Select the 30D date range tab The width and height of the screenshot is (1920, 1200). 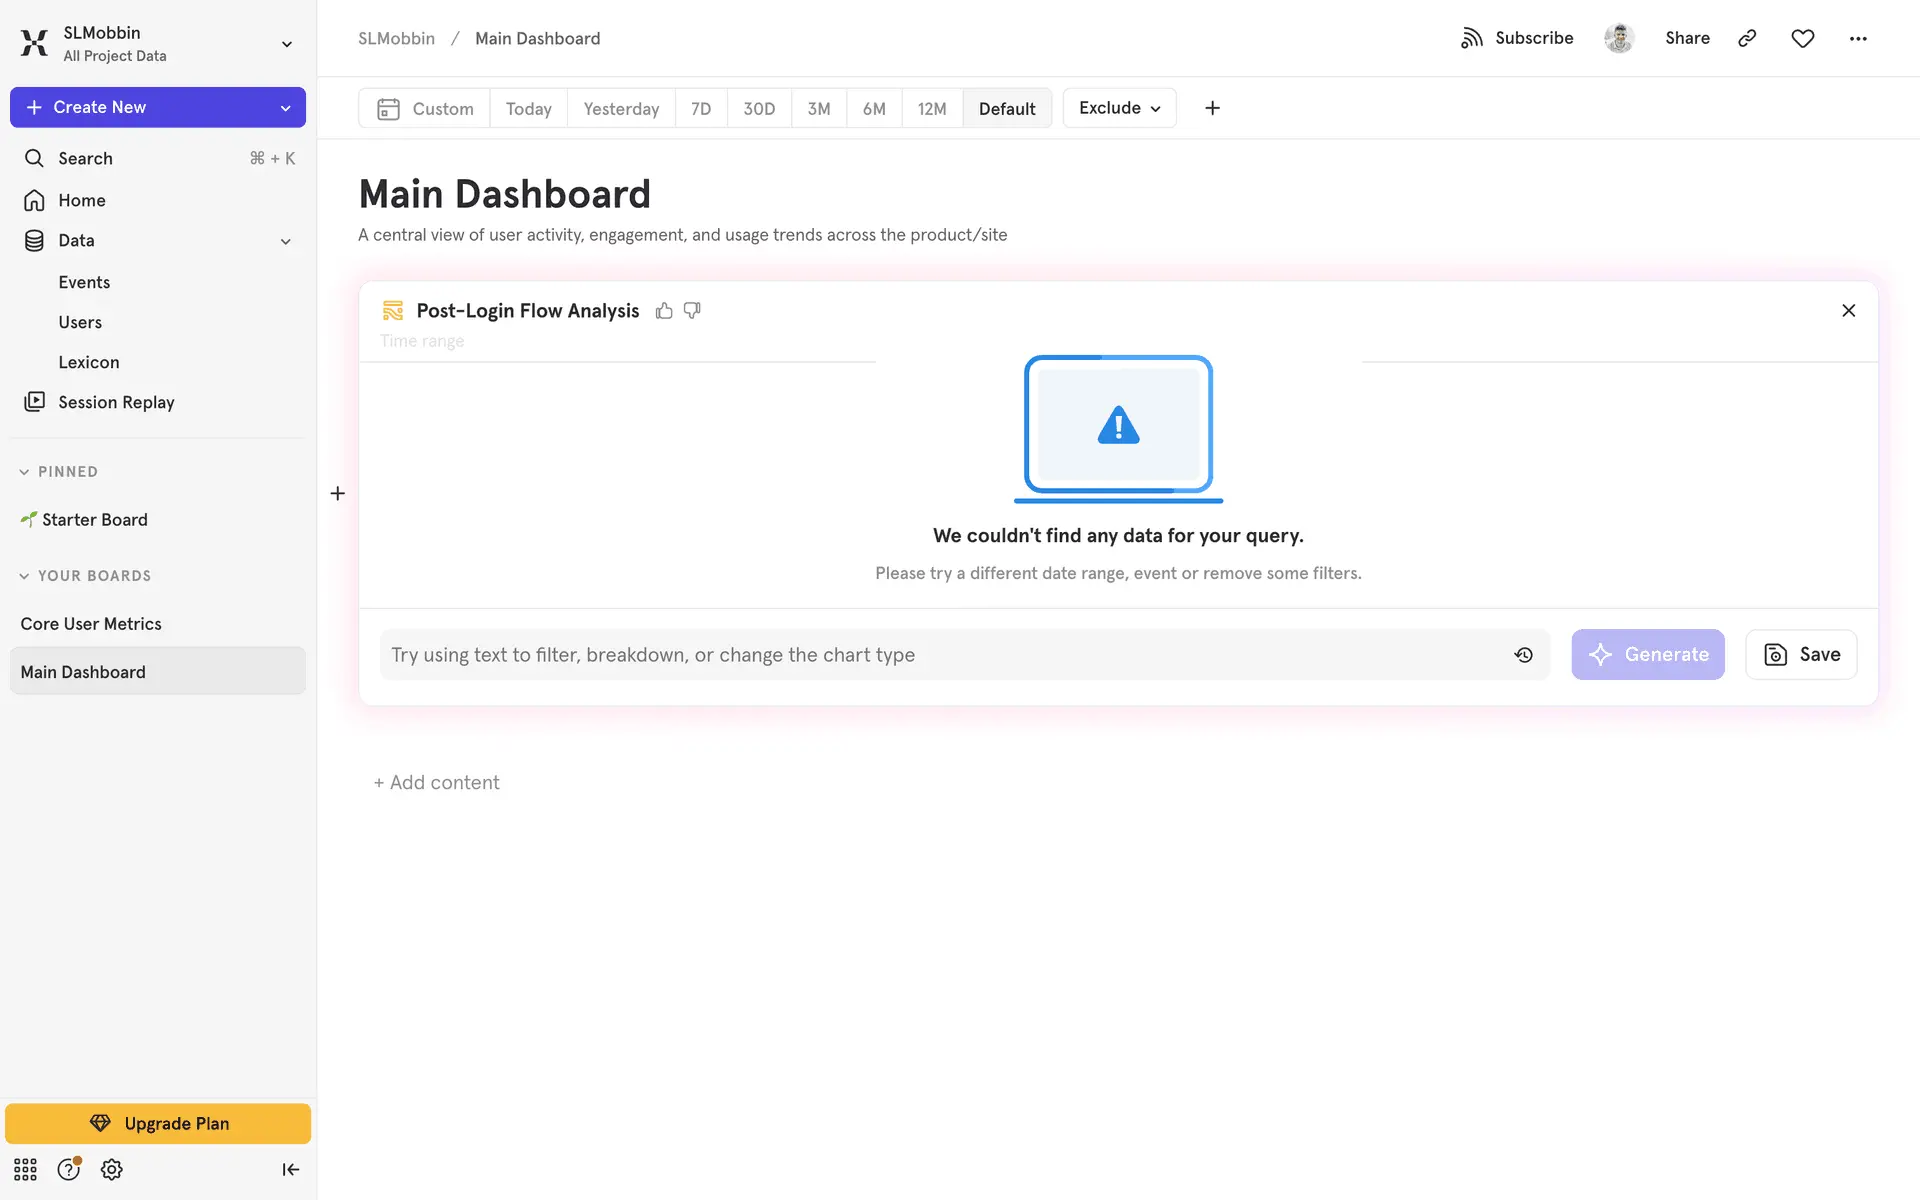(x=758, y=108)
